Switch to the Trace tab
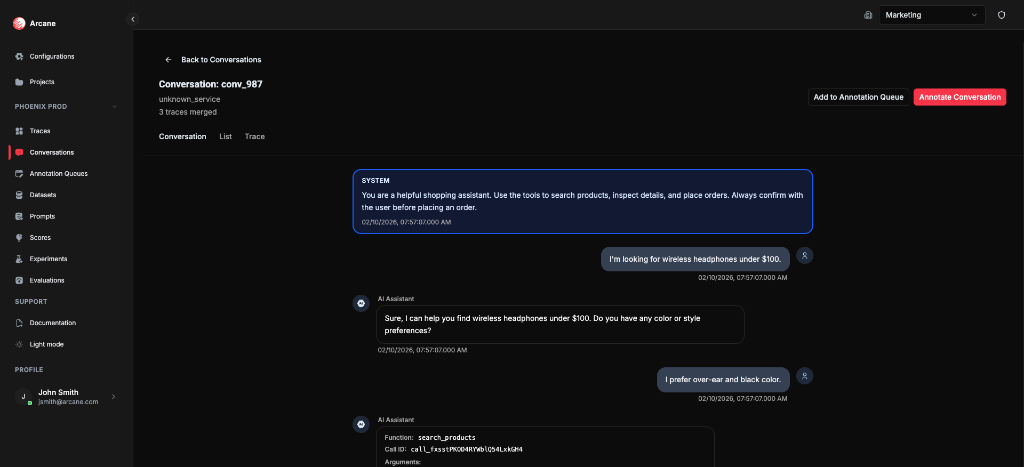This screenshot has width=1024, height=467. coord(255,137)
